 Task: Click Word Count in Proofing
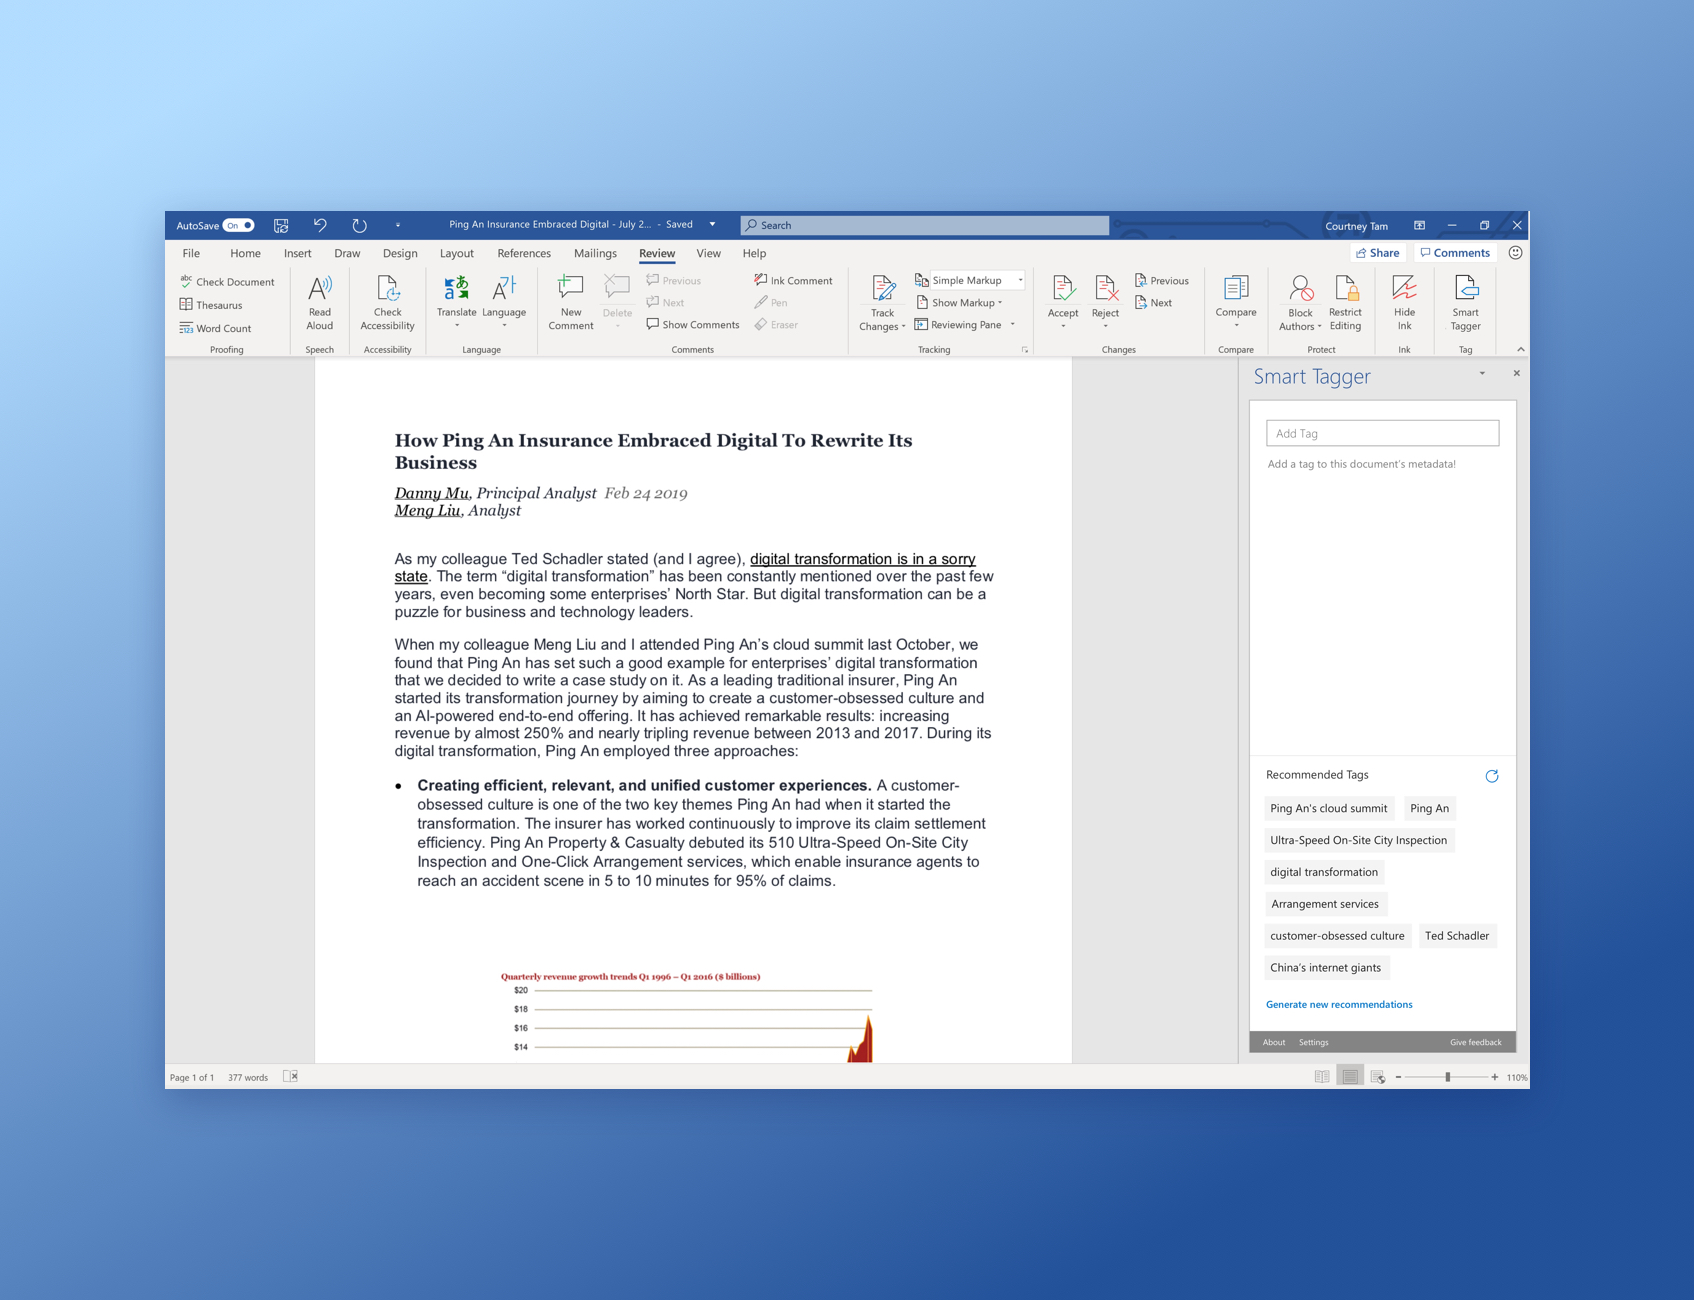tap(215, 328)
